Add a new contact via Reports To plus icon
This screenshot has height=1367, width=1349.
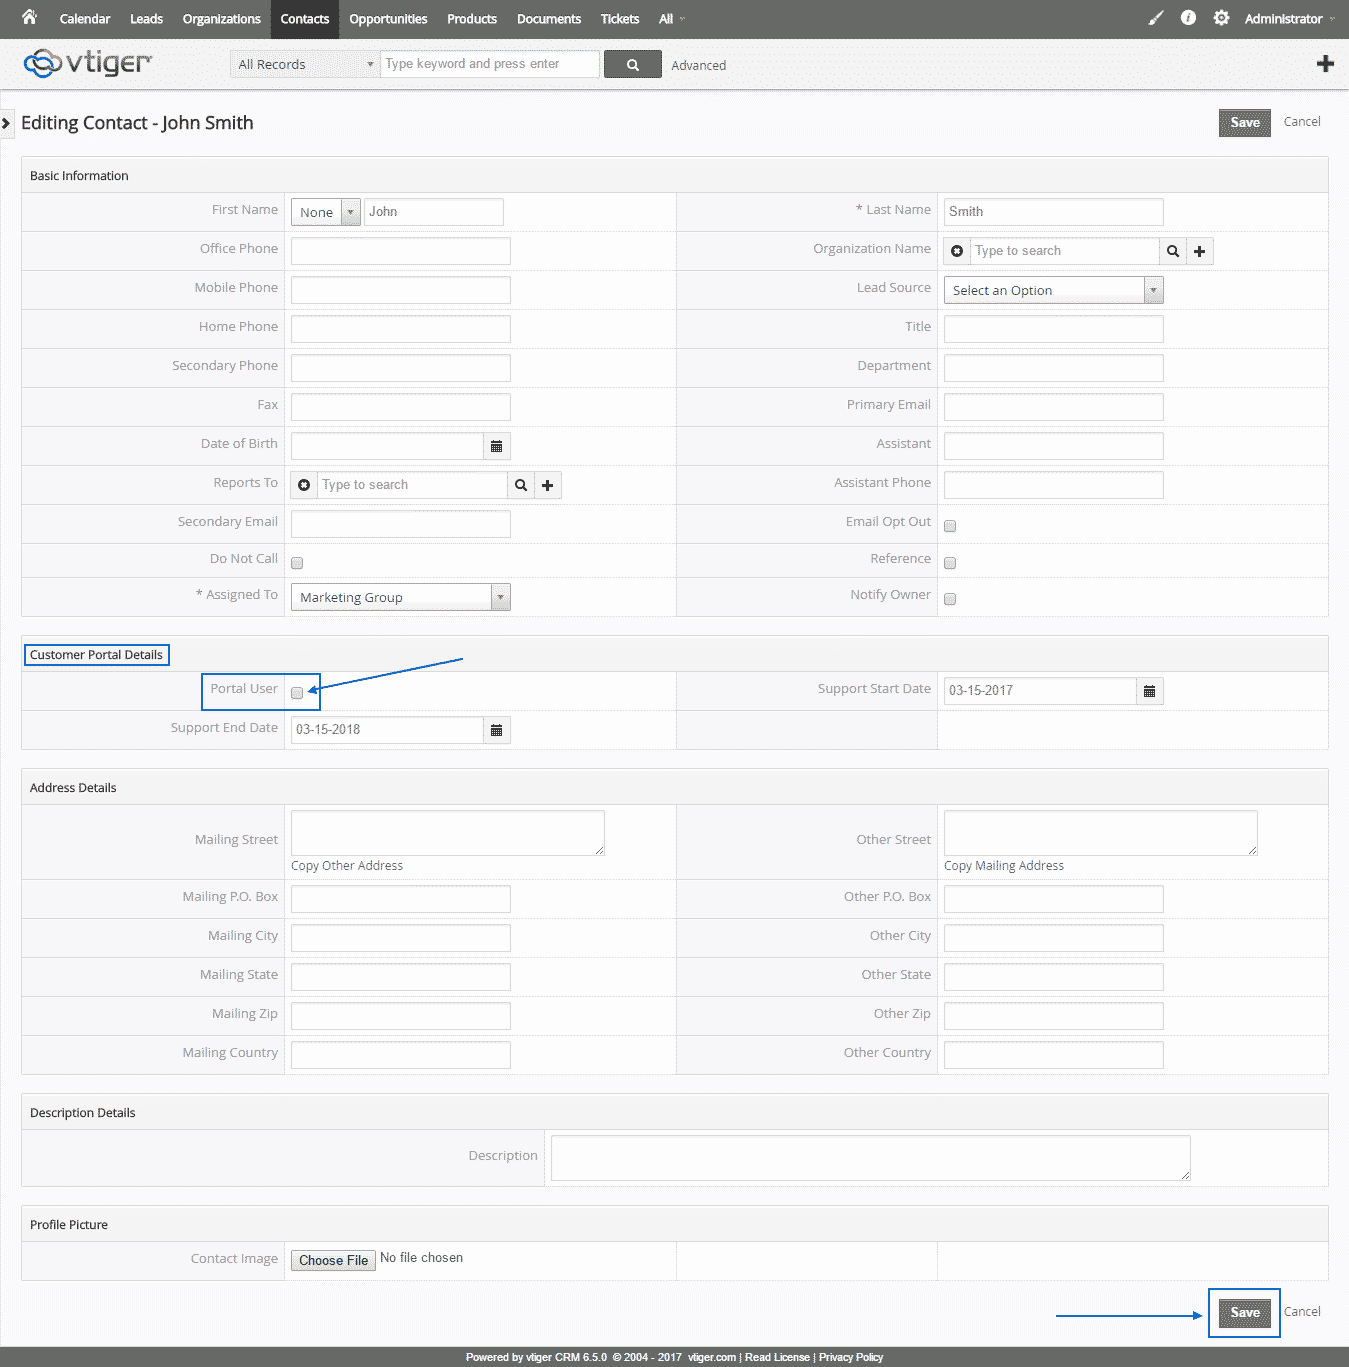click(547, 485)
